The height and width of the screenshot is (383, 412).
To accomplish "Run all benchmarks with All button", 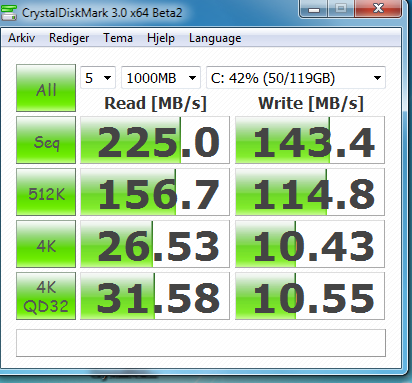I will [x=46, y=88].
